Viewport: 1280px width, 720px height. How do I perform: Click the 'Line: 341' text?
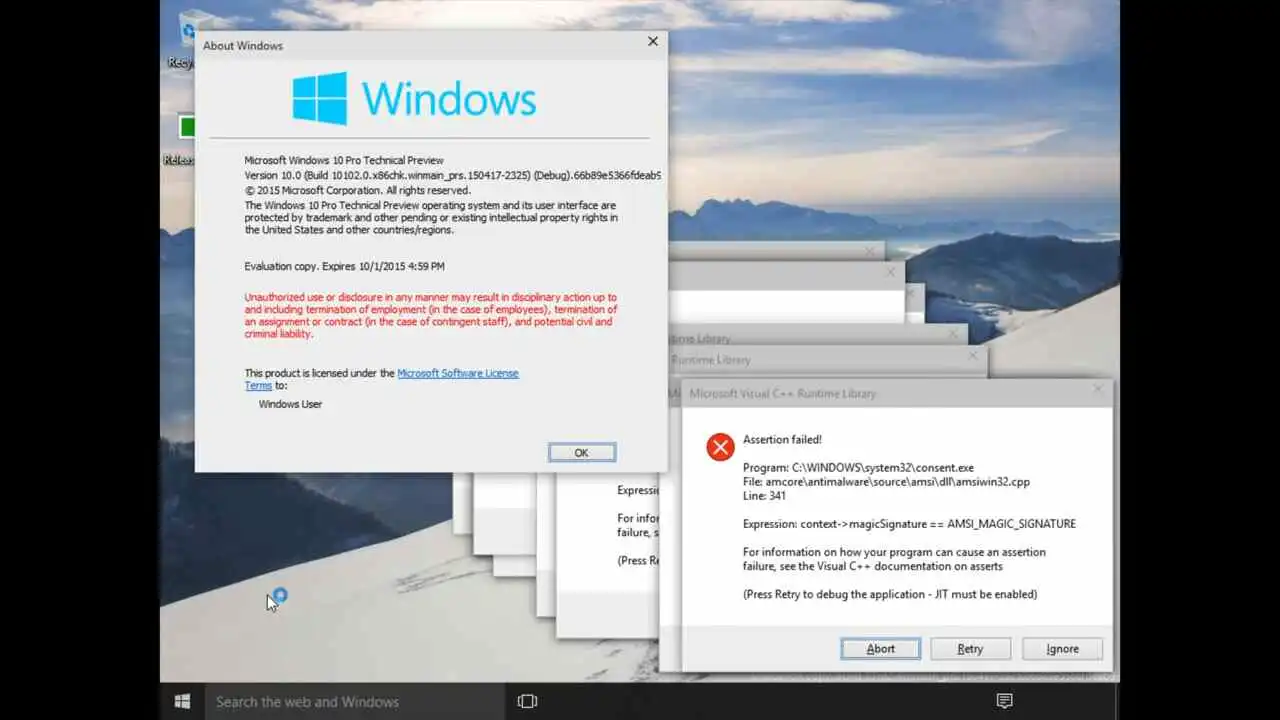click(765, 496)
